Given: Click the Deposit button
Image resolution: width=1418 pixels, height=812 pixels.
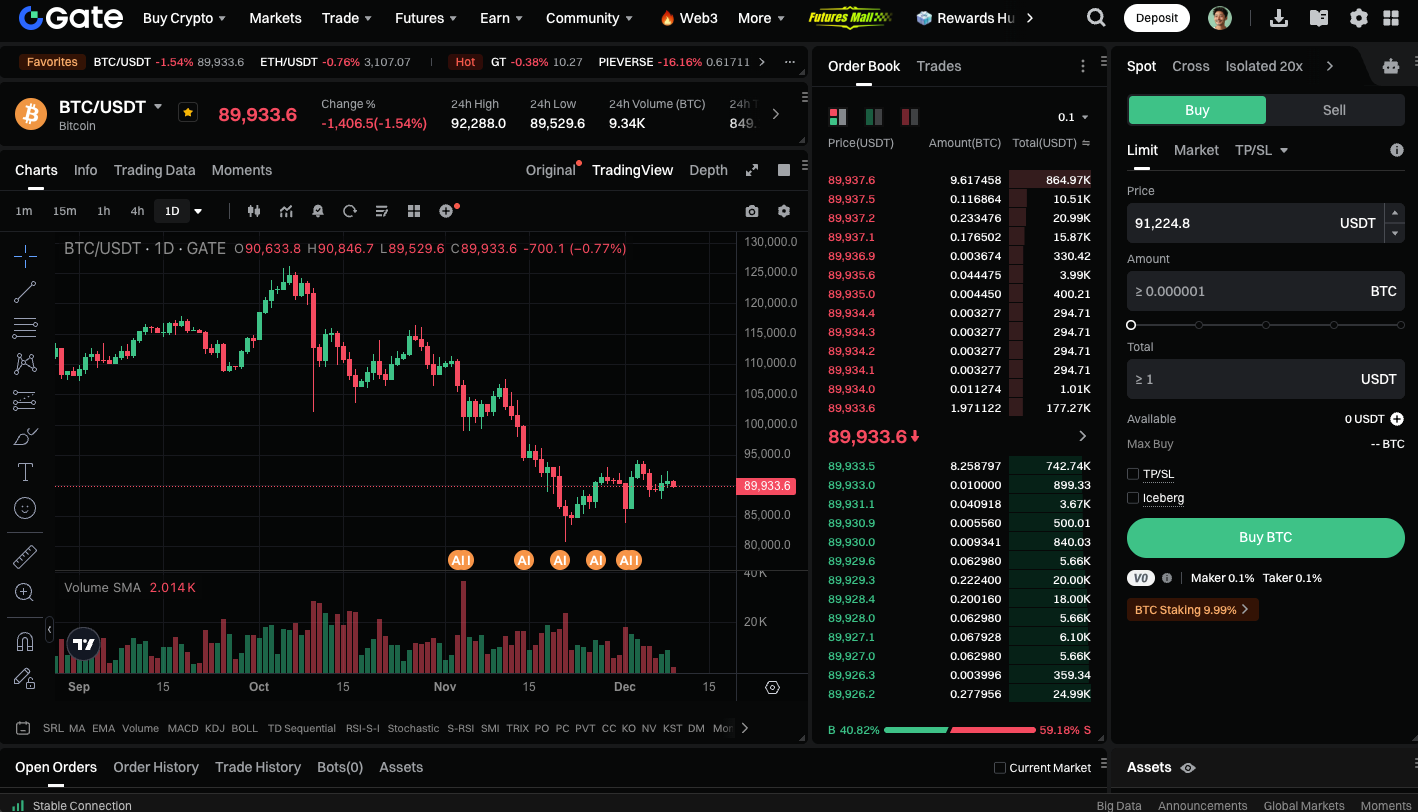Looking at the screenshot, I should click(1157, 18).
